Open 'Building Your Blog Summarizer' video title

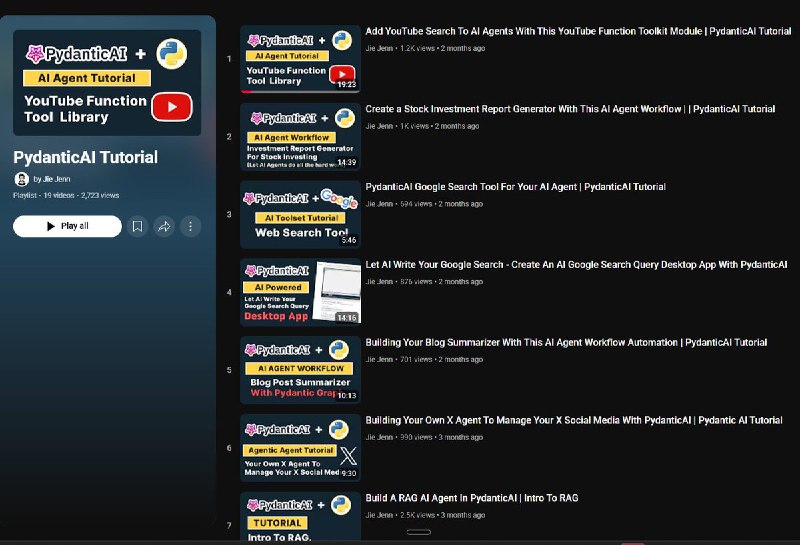pos(566,342)
